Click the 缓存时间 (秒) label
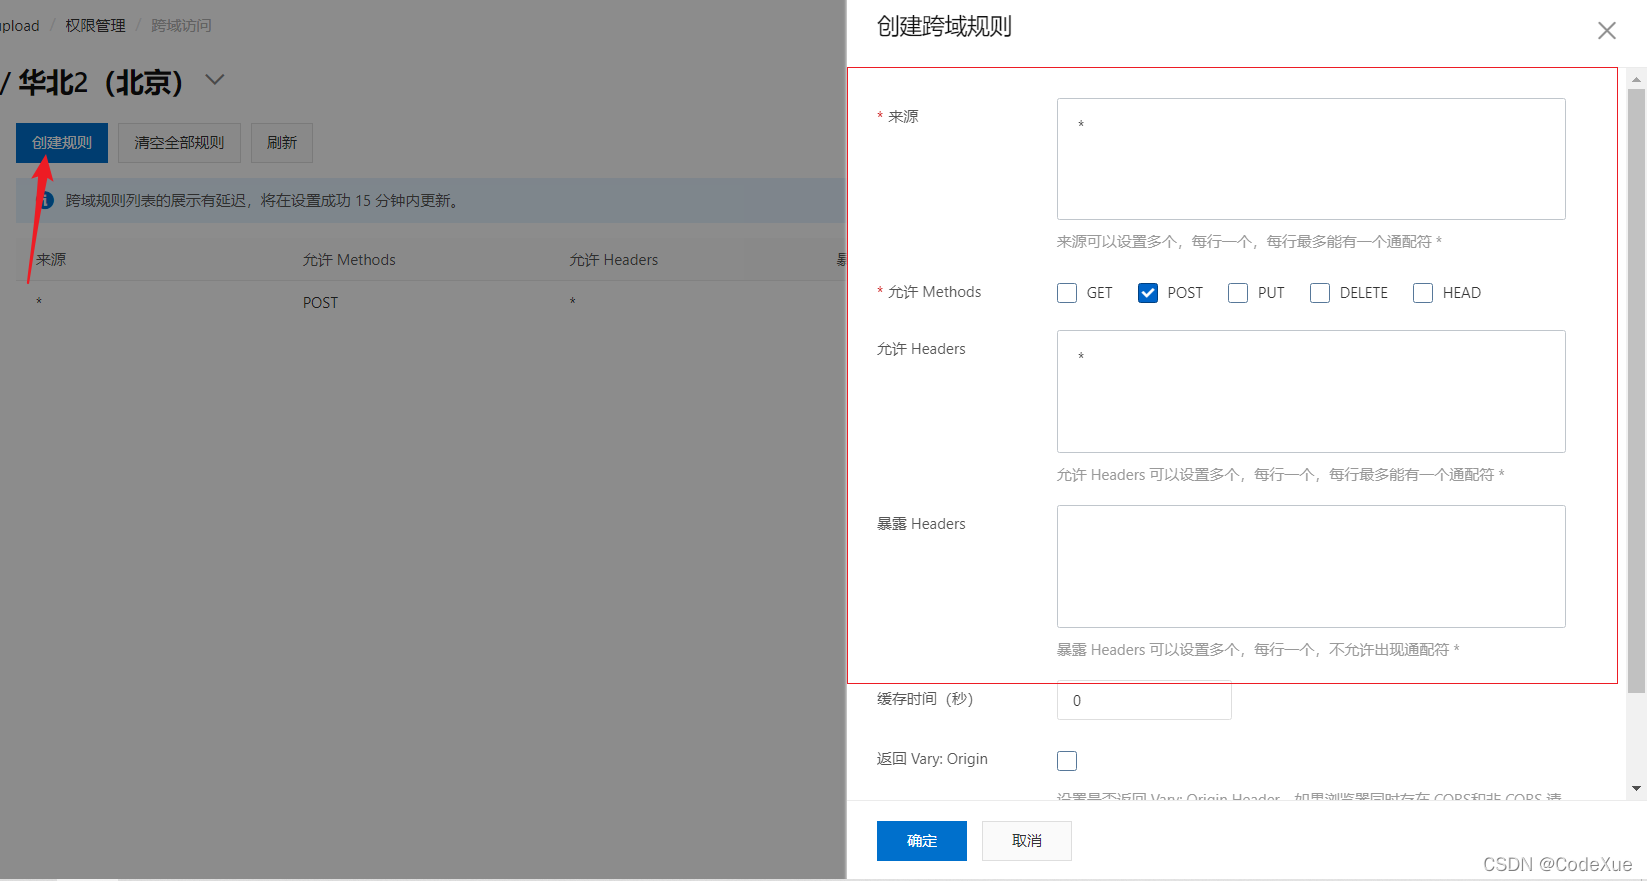Screen dimensions: 1647x881 (x=925, y=699)
